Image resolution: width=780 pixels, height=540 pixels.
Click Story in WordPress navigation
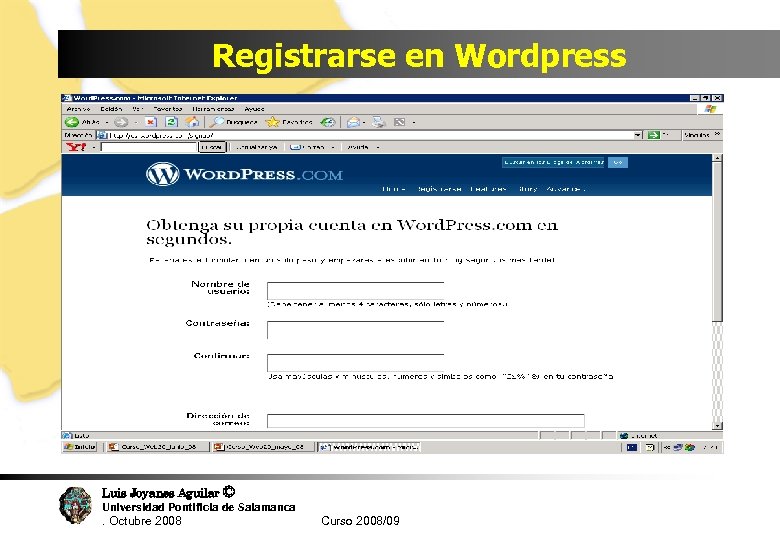pos(527,189)
